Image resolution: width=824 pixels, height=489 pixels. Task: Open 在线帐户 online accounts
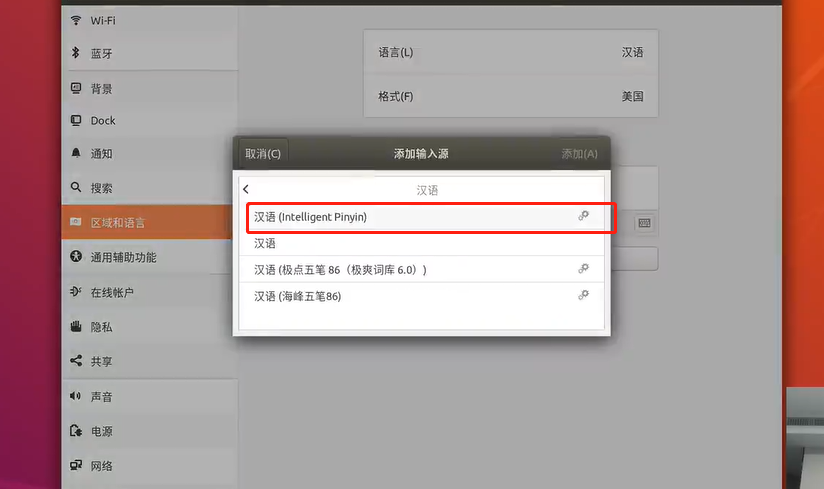click(150, 292)
